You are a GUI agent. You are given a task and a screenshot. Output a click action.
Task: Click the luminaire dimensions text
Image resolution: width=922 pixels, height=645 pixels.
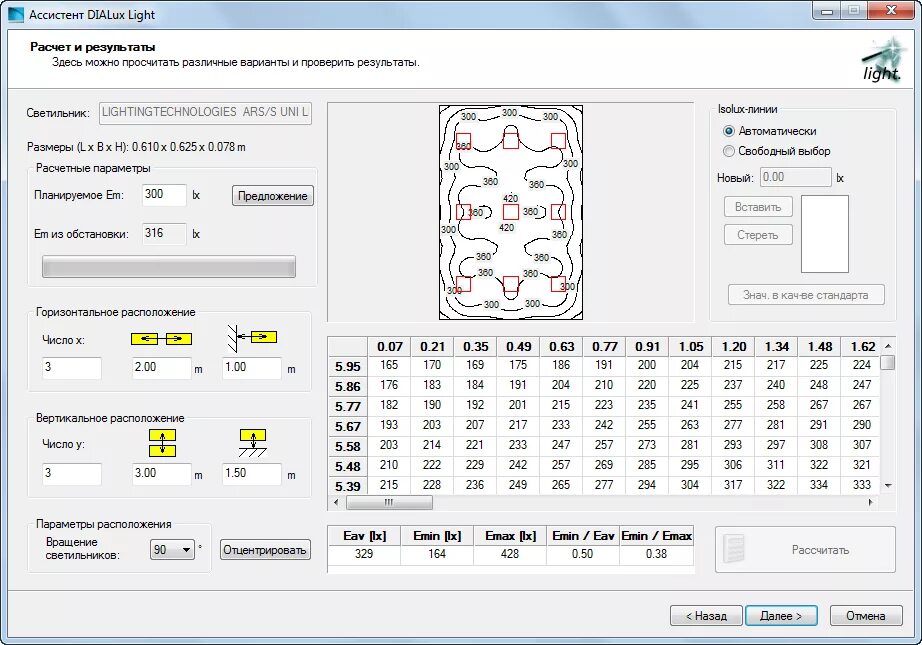[x=136, y=147]
